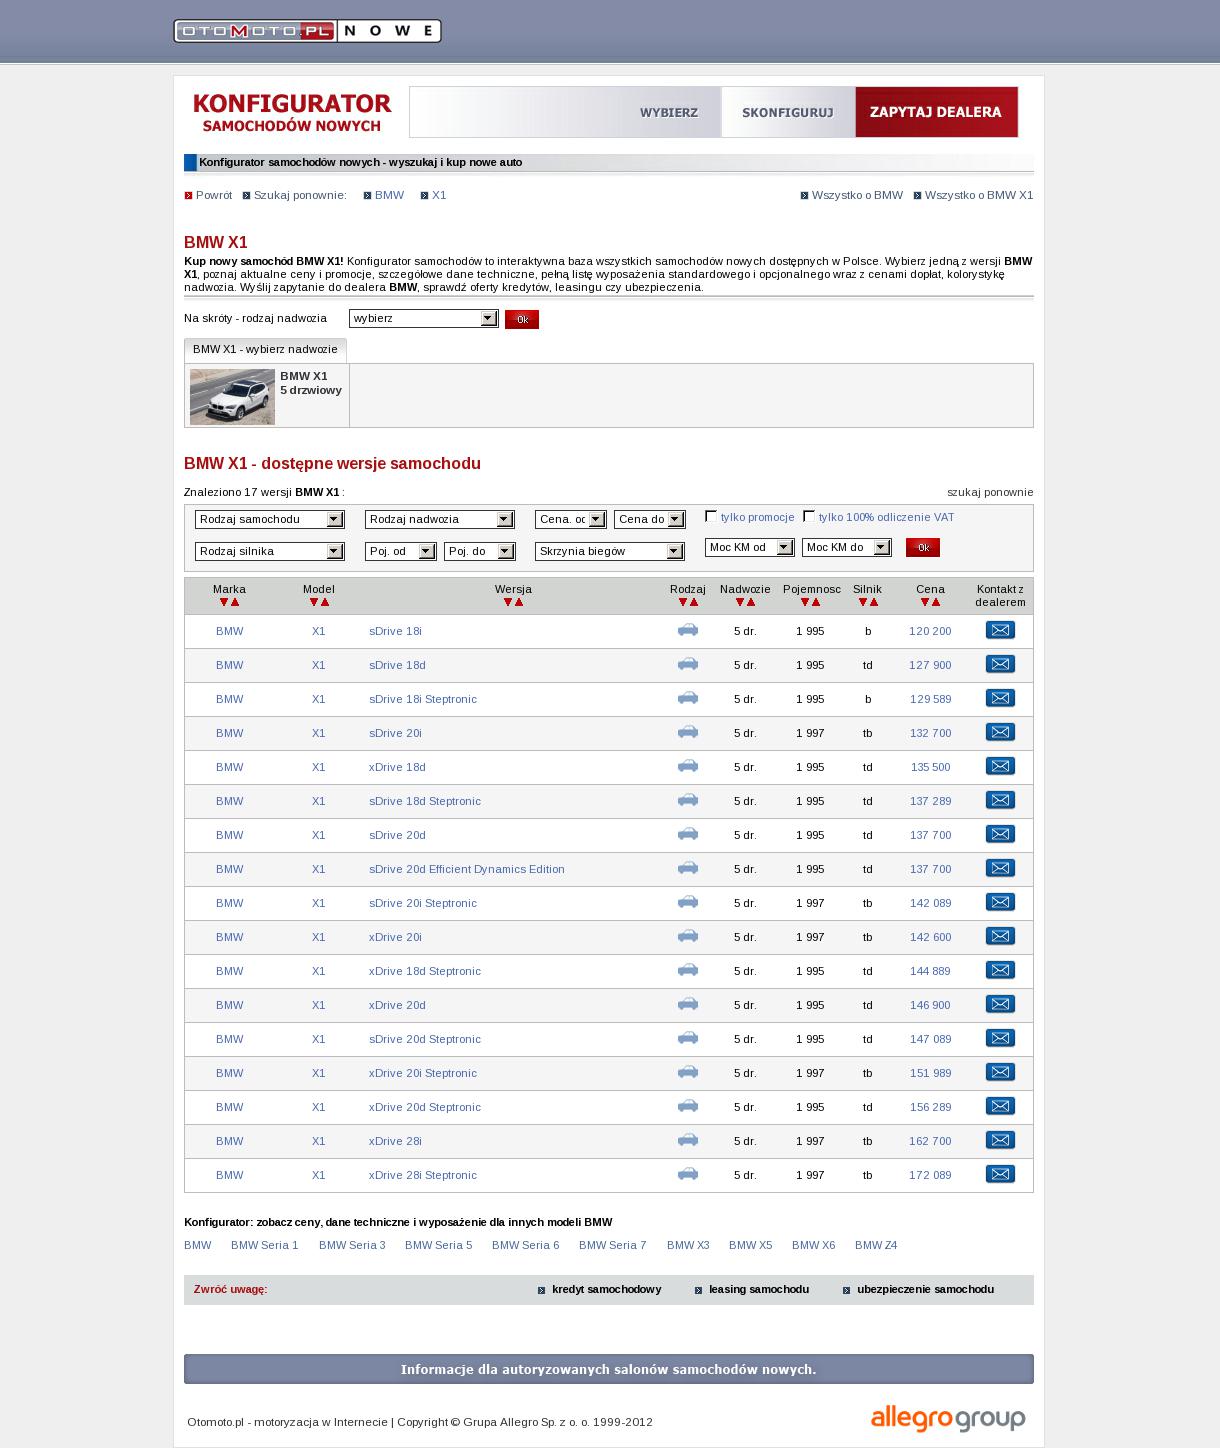The image size is (1220, 1448).
Task: Sort Cena column descending arrow
Action: click(x=925, y=602)
